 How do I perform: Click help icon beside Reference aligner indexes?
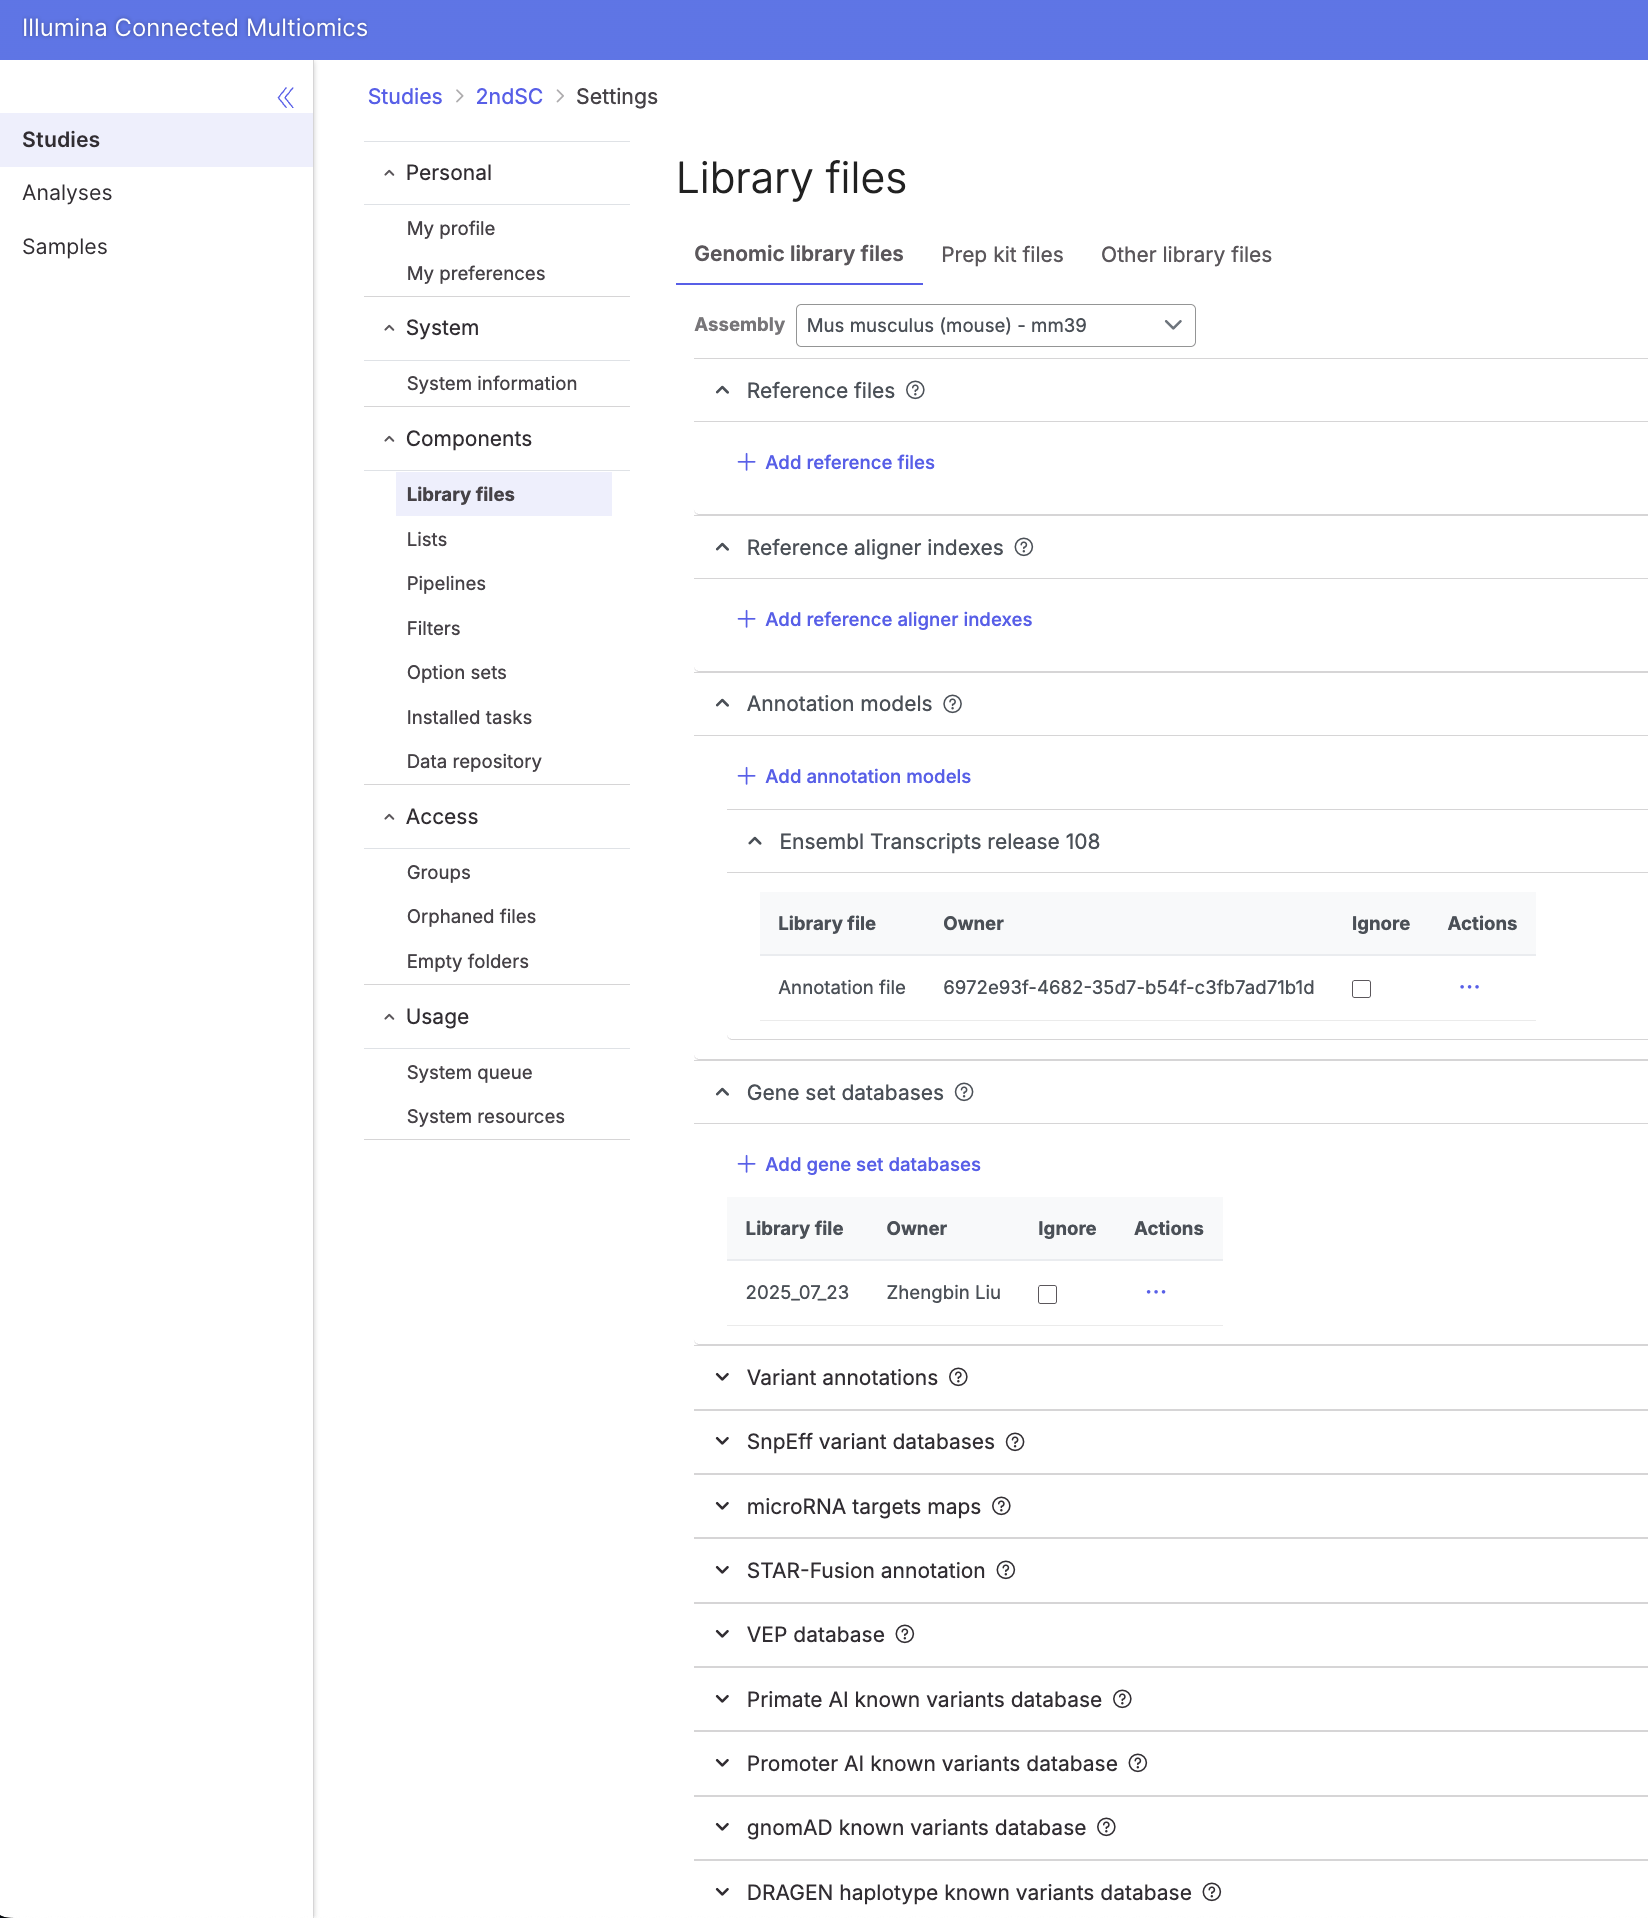pyautogui.click(x=1023, y=547)
